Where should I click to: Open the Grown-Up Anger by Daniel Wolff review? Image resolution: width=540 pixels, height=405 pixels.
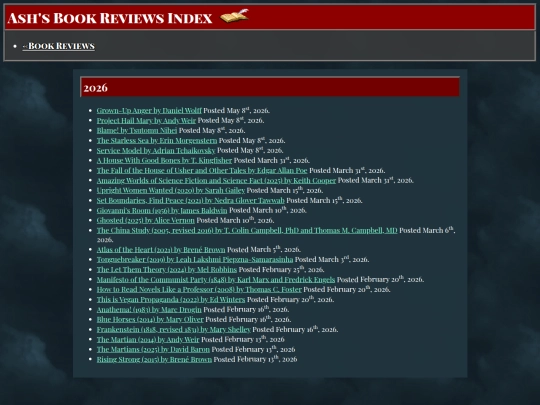point(149,111)
